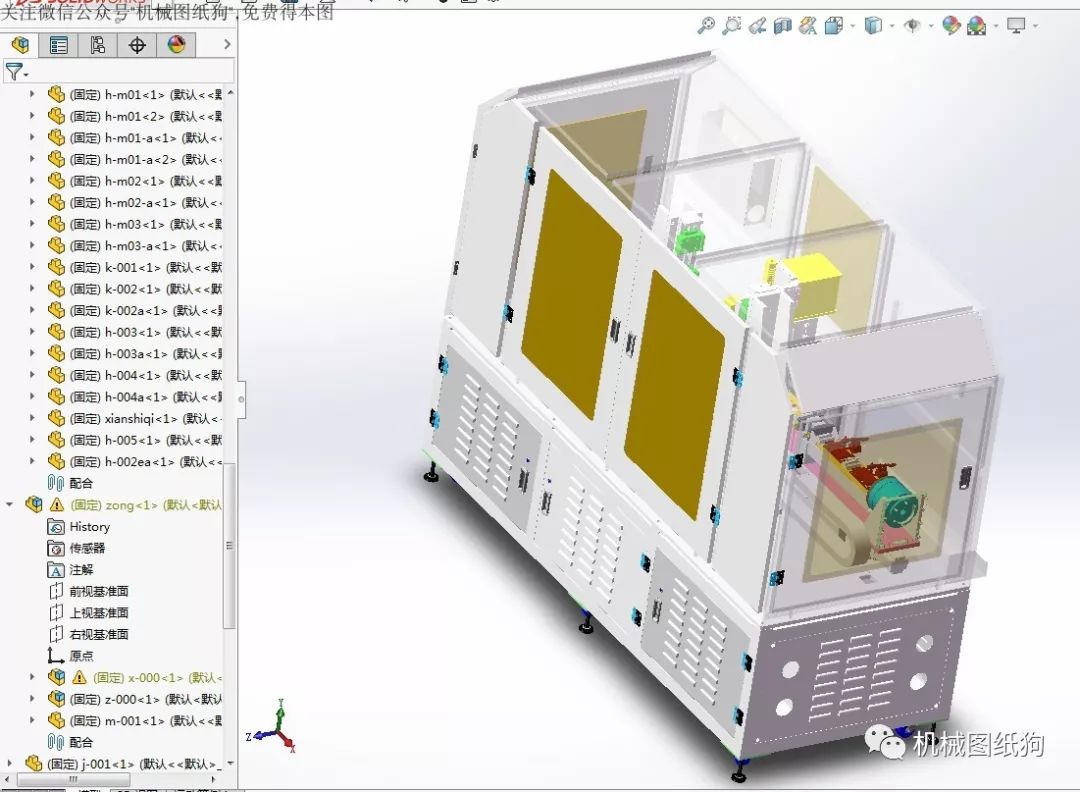Expand the xianshiqi<1> component
The image size is (1080, 792).
point(32,418)
